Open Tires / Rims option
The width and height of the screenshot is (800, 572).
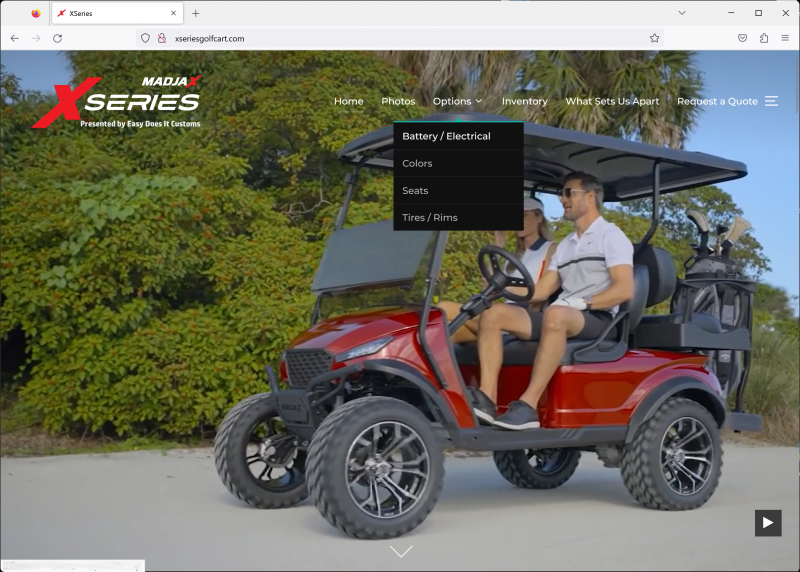429,217
